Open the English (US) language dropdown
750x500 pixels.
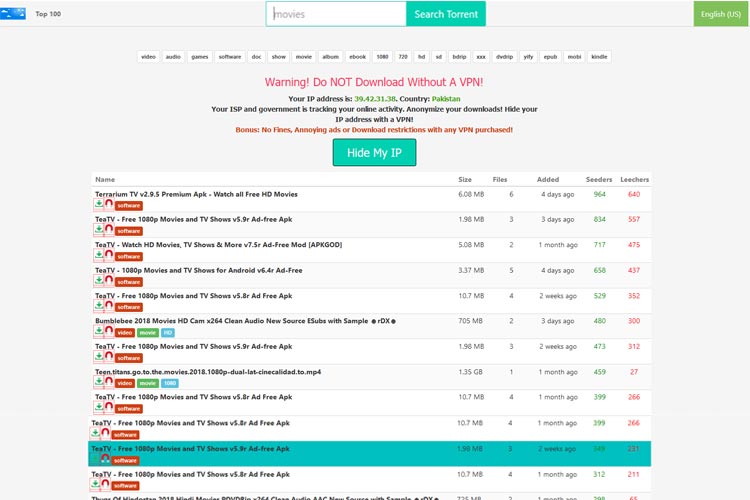[x=721, y=14]
